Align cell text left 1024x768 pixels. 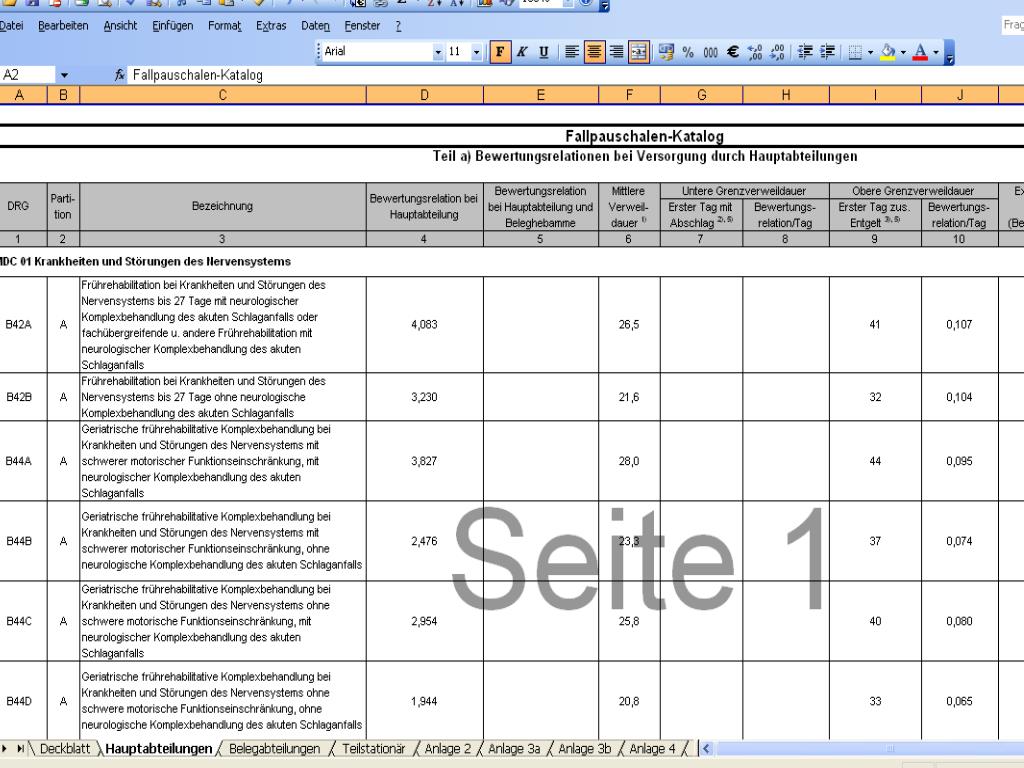point(571,52)
